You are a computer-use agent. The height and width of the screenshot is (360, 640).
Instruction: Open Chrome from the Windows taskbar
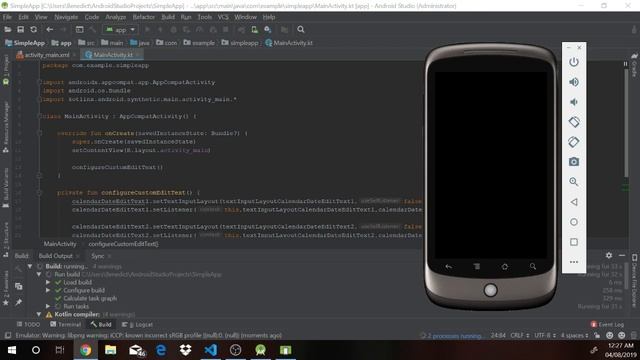[x=86, y=350]
